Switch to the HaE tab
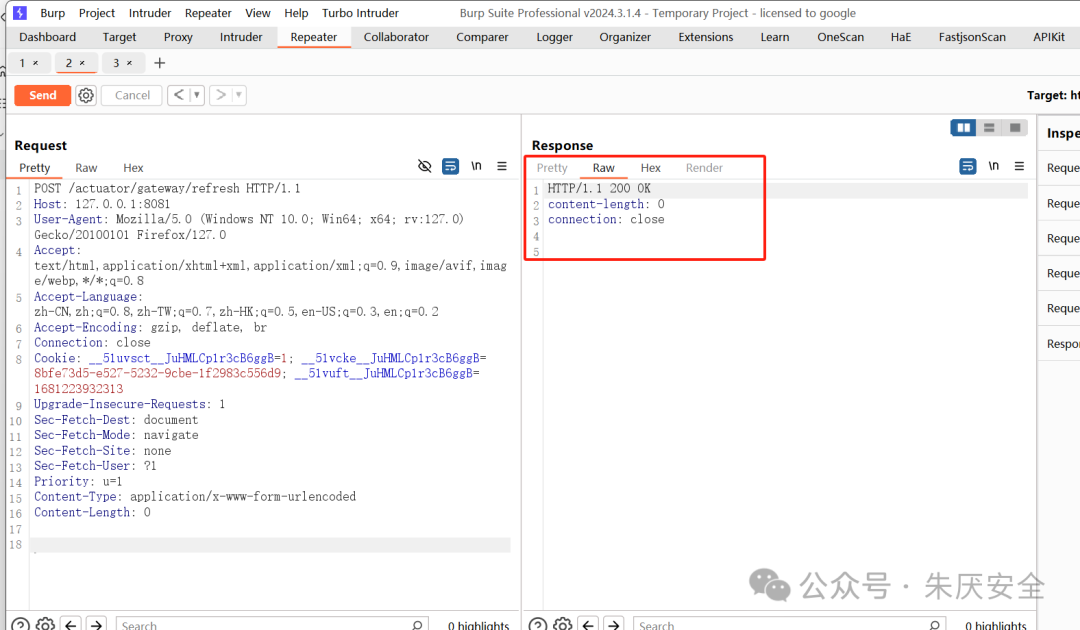1080x630 pixels. click(900, 37)
